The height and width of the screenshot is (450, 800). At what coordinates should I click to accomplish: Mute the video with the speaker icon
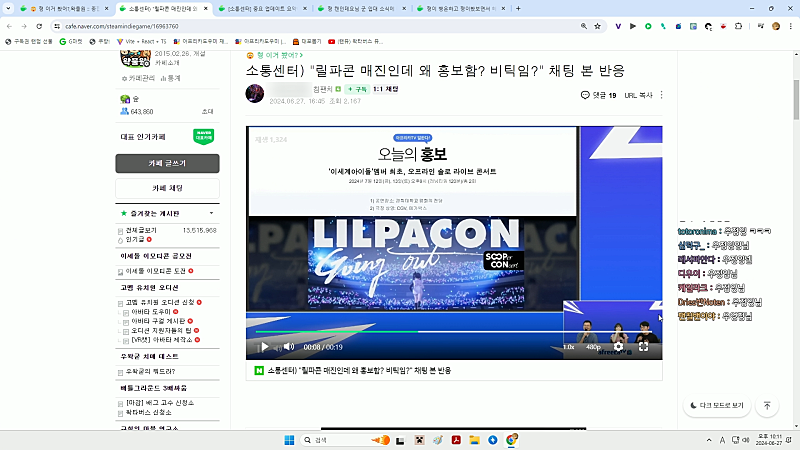pos(289,347)
